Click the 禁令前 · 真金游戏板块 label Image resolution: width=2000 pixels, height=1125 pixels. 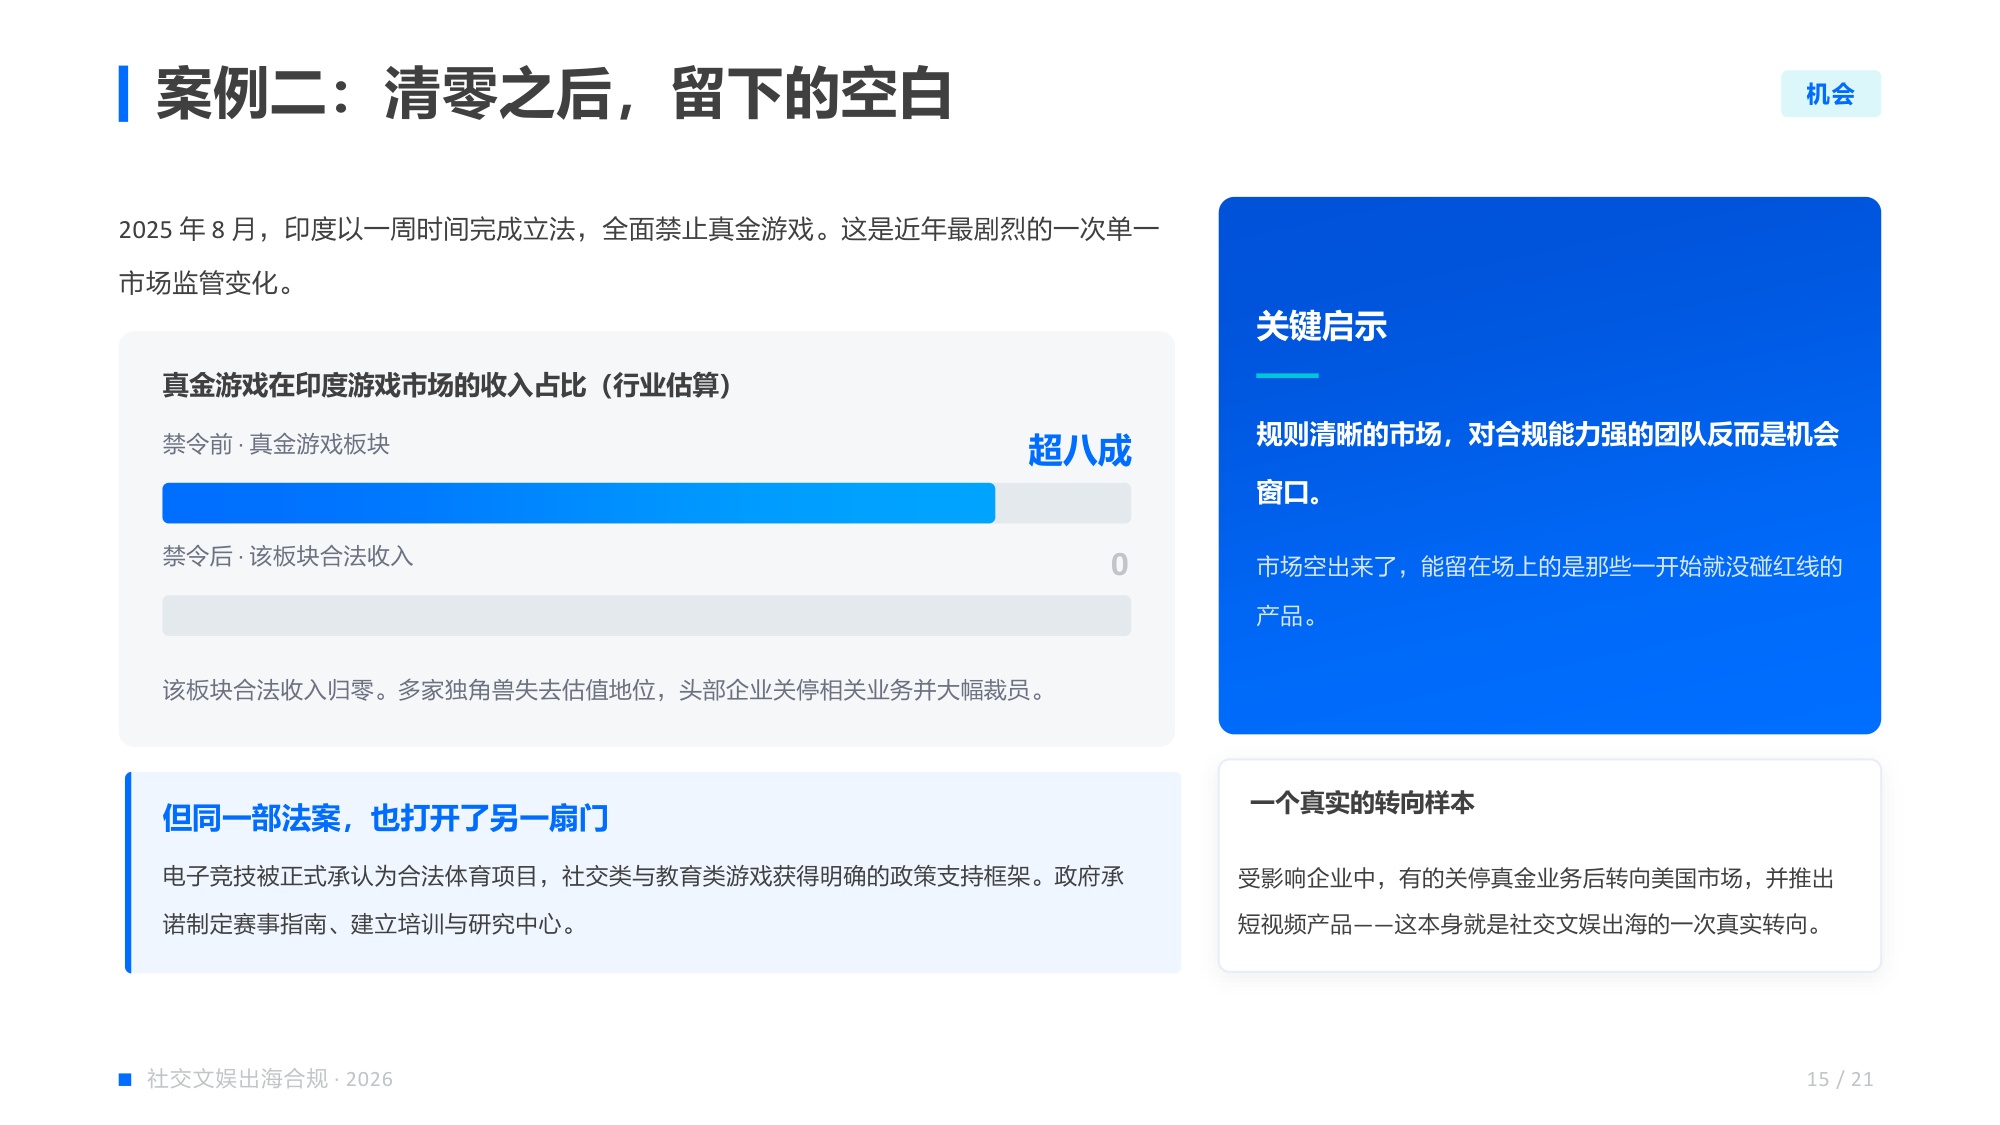pyautogui.click(x=276, y=444)
